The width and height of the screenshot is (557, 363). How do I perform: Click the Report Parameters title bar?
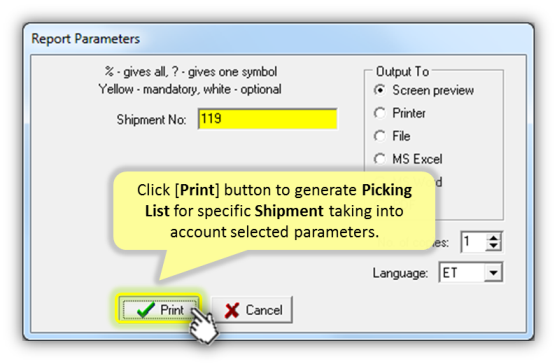point(278,38)
